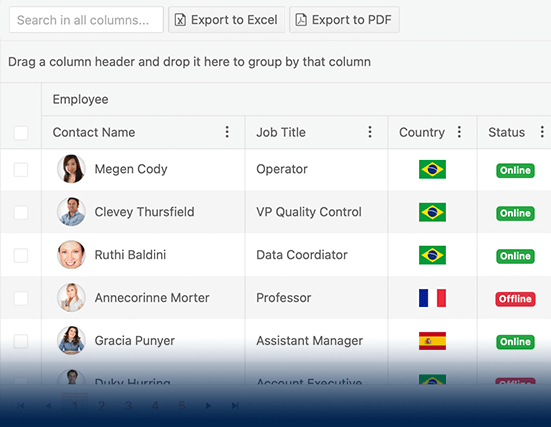Select the Clevey Thursfield row checkbox
This screenshot has height=427, width=551.
[21, 213]
